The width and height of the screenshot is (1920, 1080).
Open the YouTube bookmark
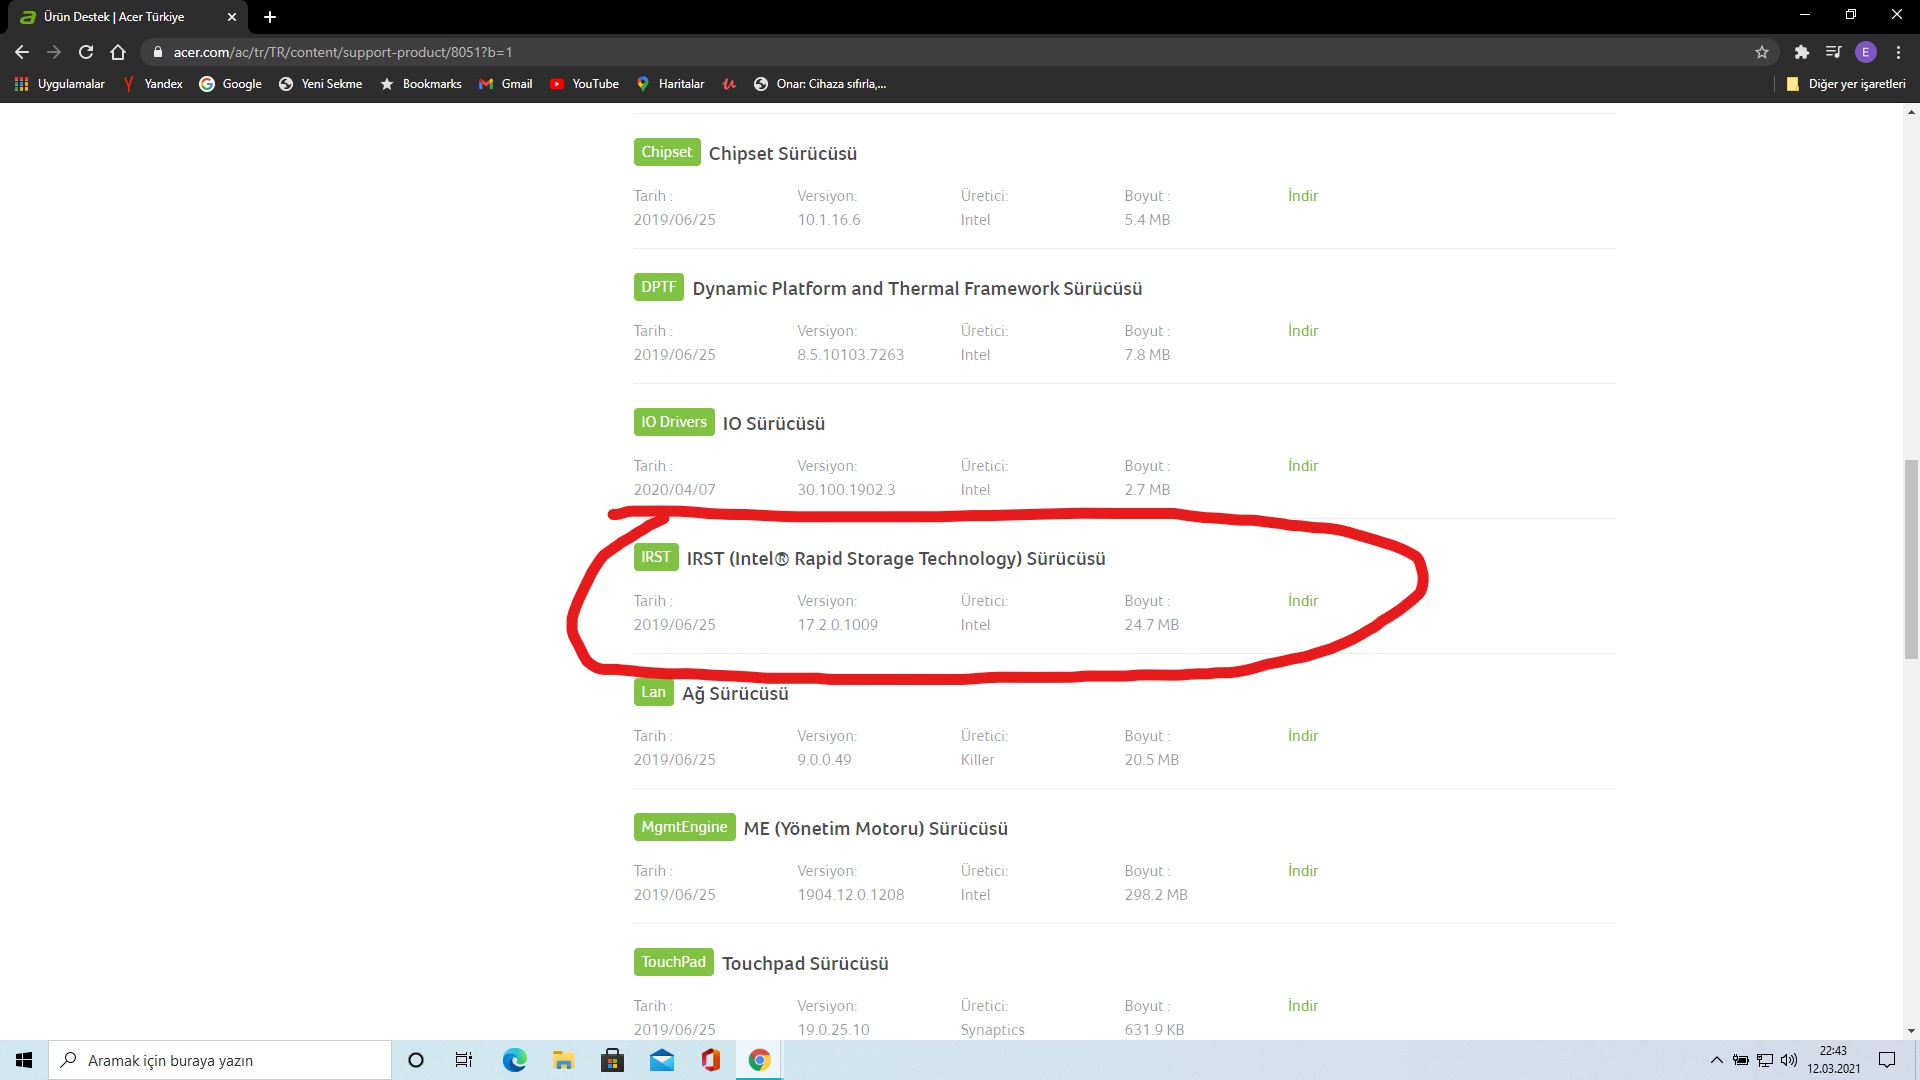(x=584, y=84)
